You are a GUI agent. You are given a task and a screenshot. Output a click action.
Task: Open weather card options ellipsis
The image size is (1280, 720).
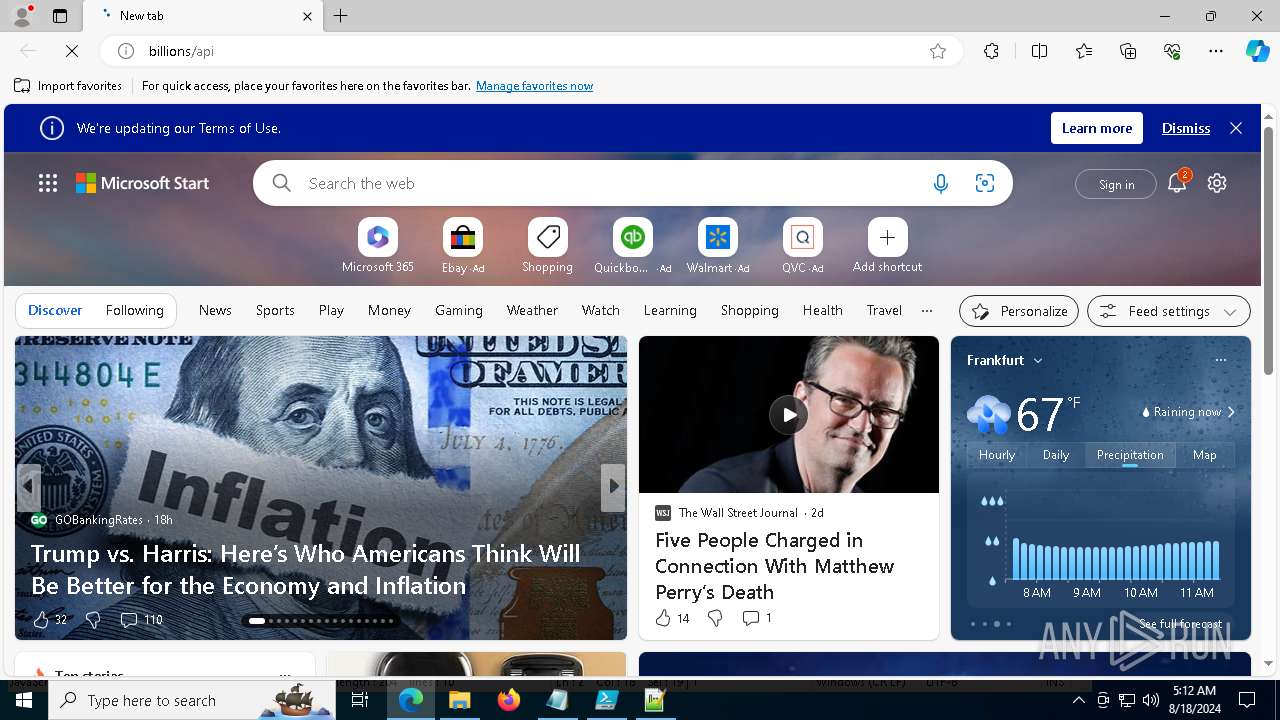[1220, 360]
